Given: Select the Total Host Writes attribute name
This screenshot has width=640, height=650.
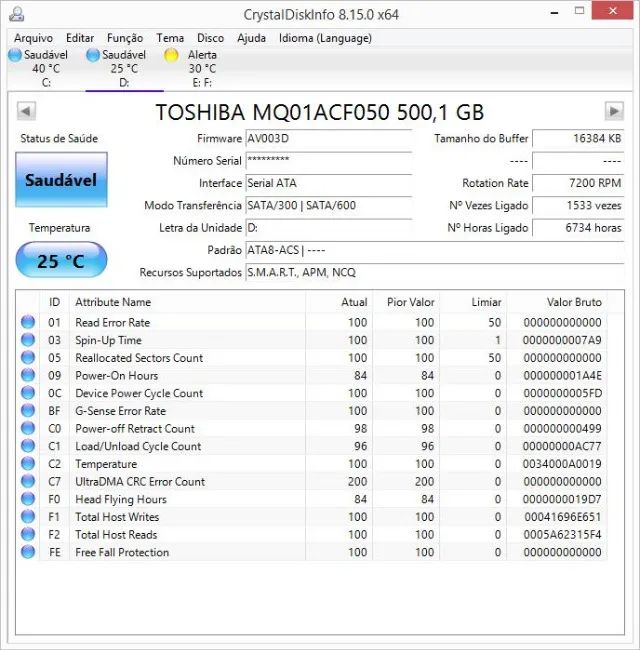Looking at the screenshot, I should [117, 517].
